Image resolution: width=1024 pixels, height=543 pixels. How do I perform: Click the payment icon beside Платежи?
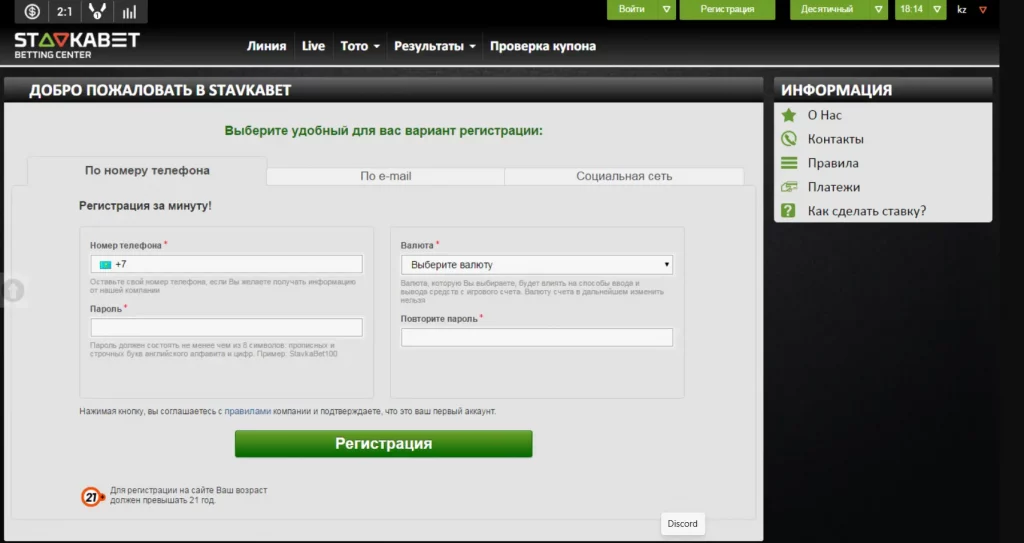pyautogui.click(x=789, y=187)
